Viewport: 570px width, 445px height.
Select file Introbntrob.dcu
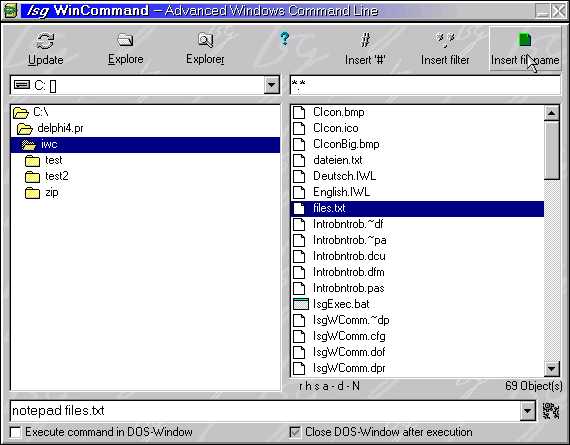417,256
